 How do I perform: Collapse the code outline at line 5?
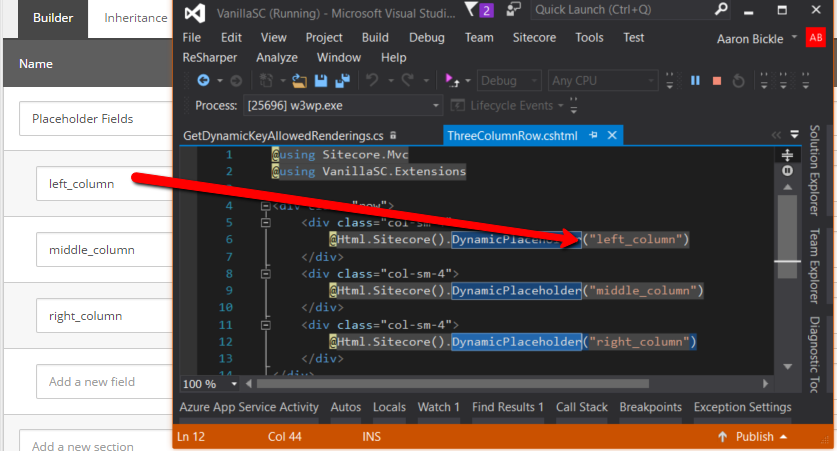pos(265,223)
